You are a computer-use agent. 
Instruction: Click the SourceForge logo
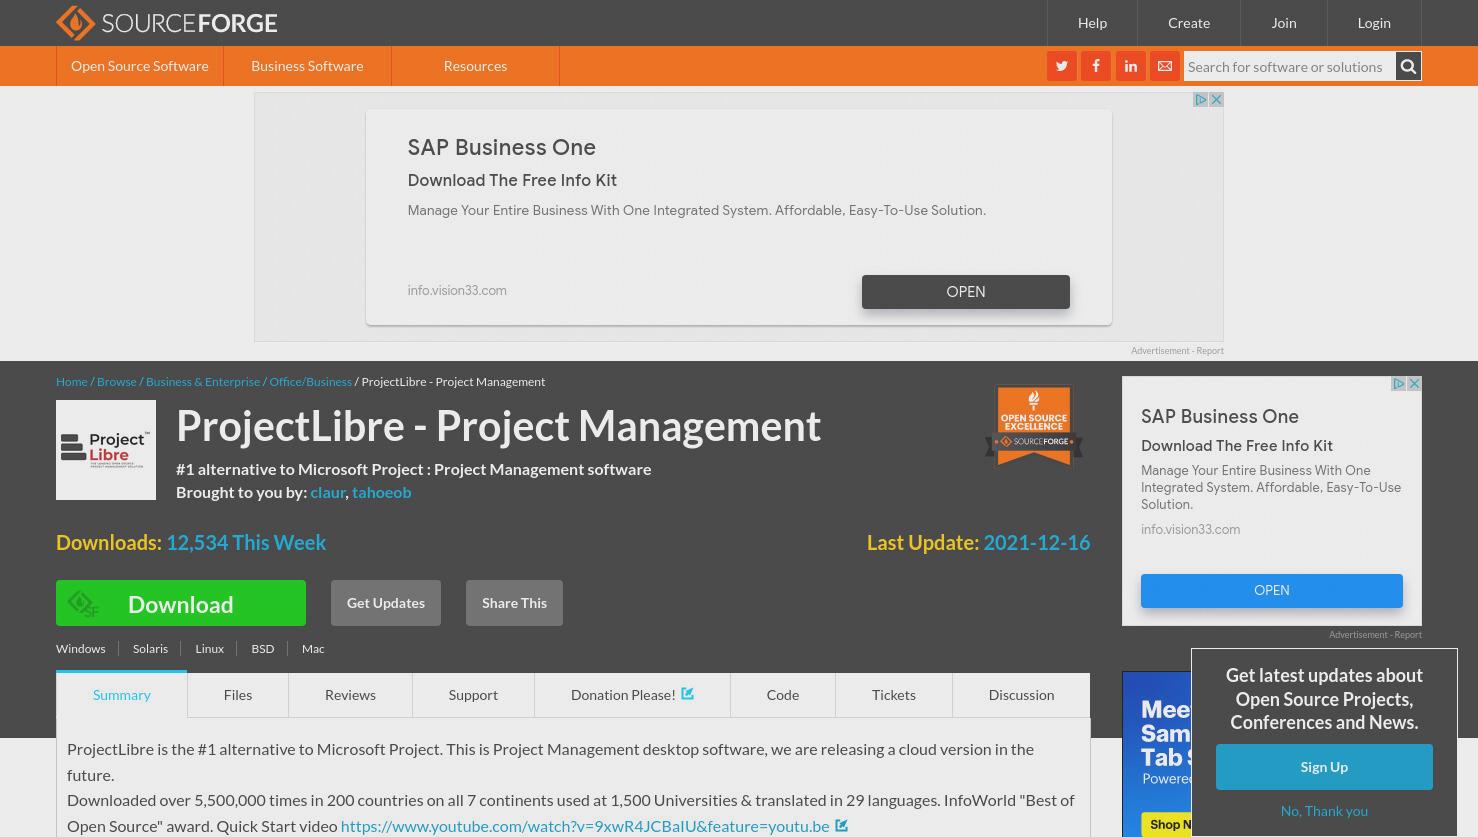click(166, 22)
